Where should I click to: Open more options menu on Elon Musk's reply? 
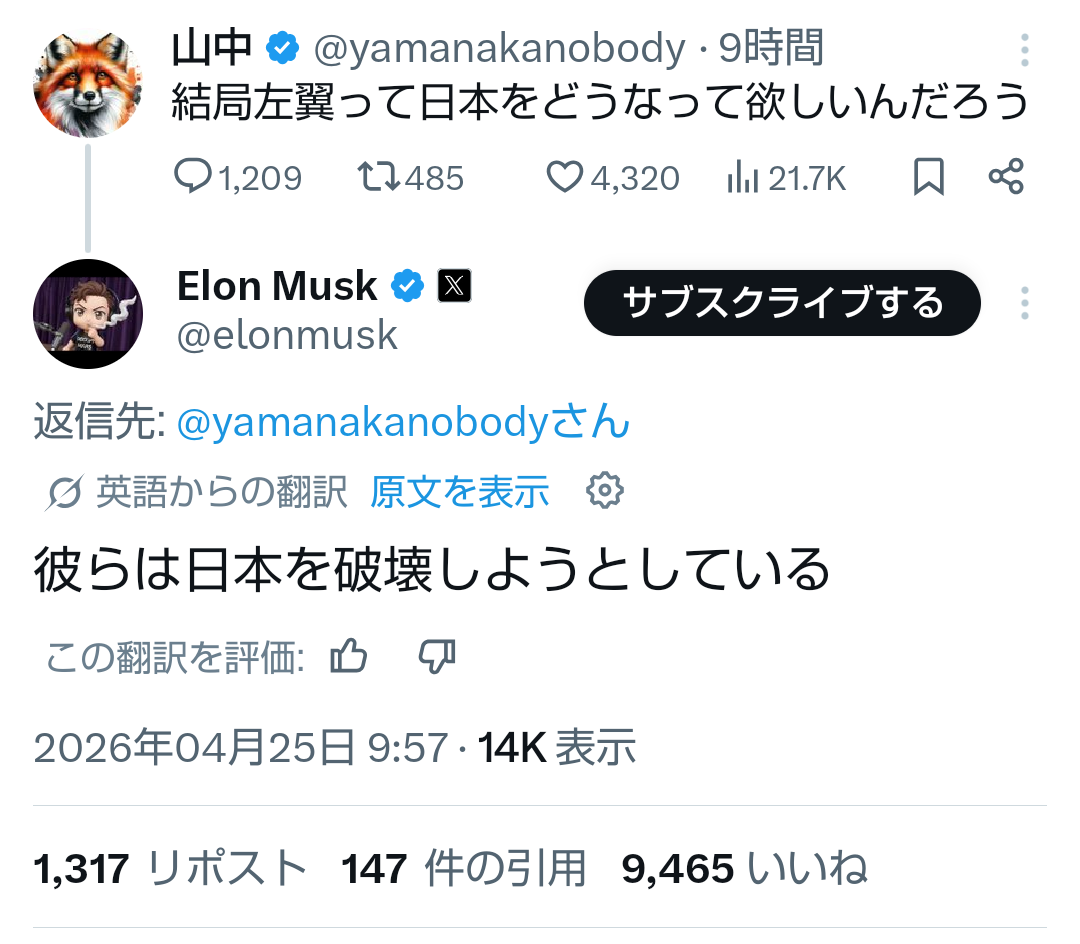(1024, 303)
